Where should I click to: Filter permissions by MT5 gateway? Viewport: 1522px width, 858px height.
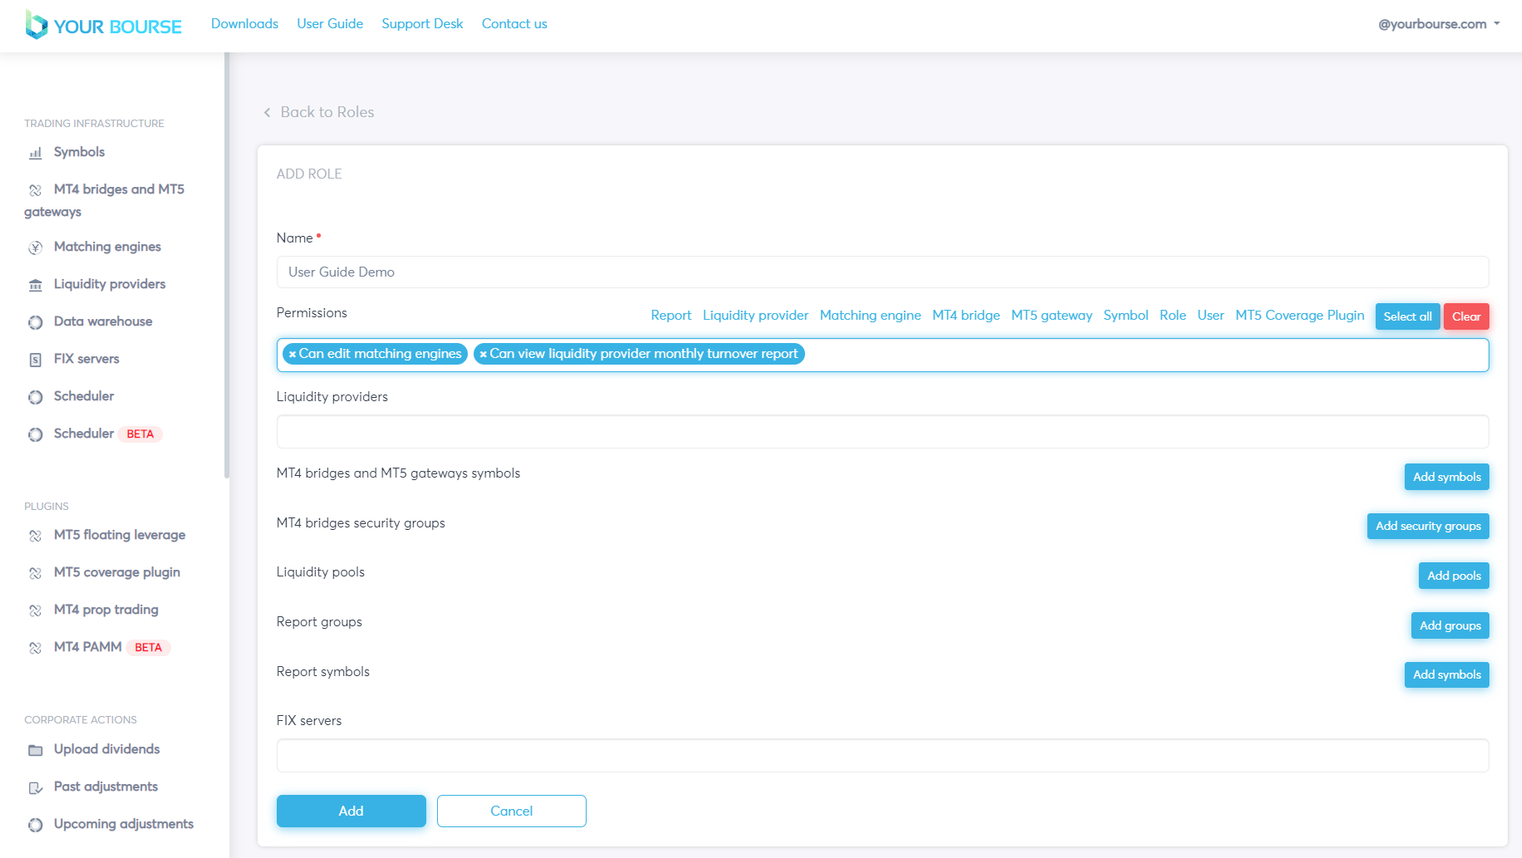[x=1051, y=315]
